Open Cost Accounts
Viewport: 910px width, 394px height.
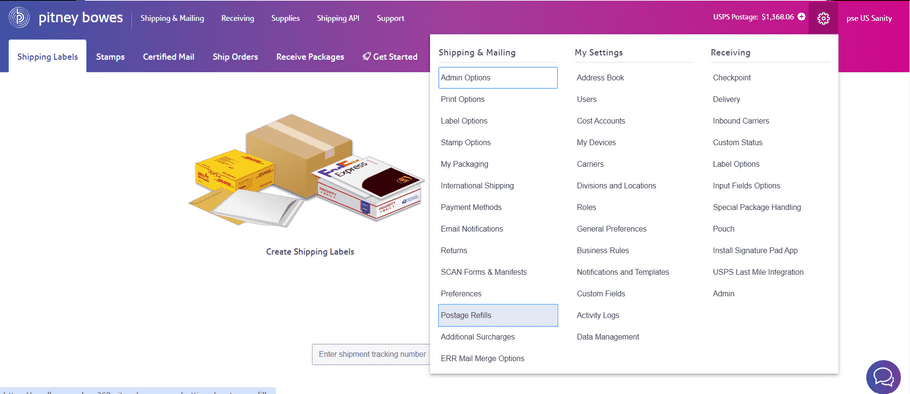tap(601, 121)
